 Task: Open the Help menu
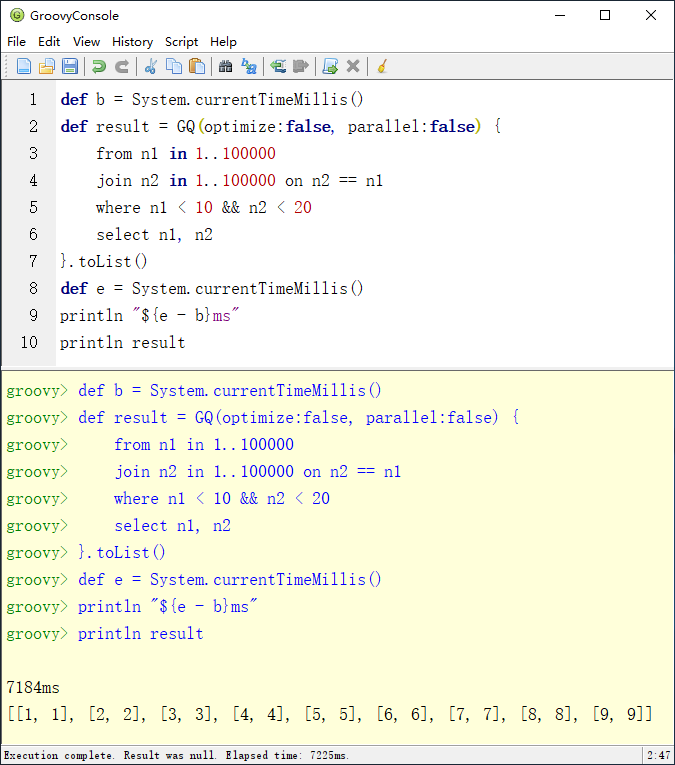pyautogui.click(x=223, y=42)
